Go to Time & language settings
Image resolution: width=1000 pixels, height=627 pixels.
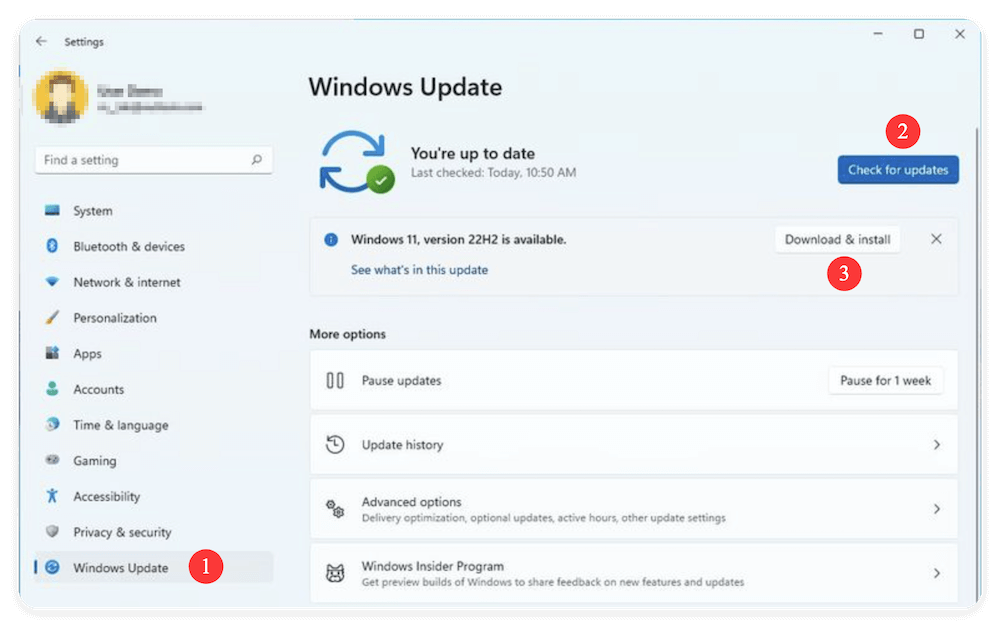pyautogui.click(x=120, y=425)
